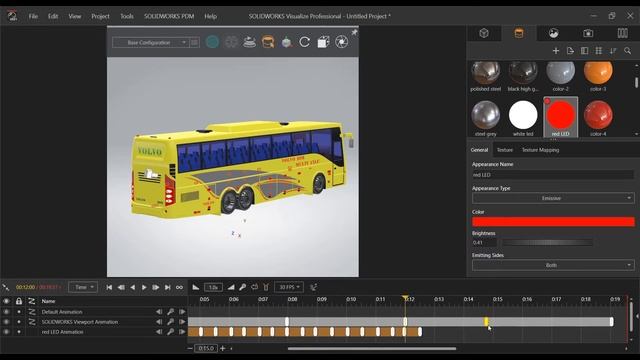This screenshot has width=640, height=360.
Task: Play the animation in reverse
Action: (x=133, y=287)
